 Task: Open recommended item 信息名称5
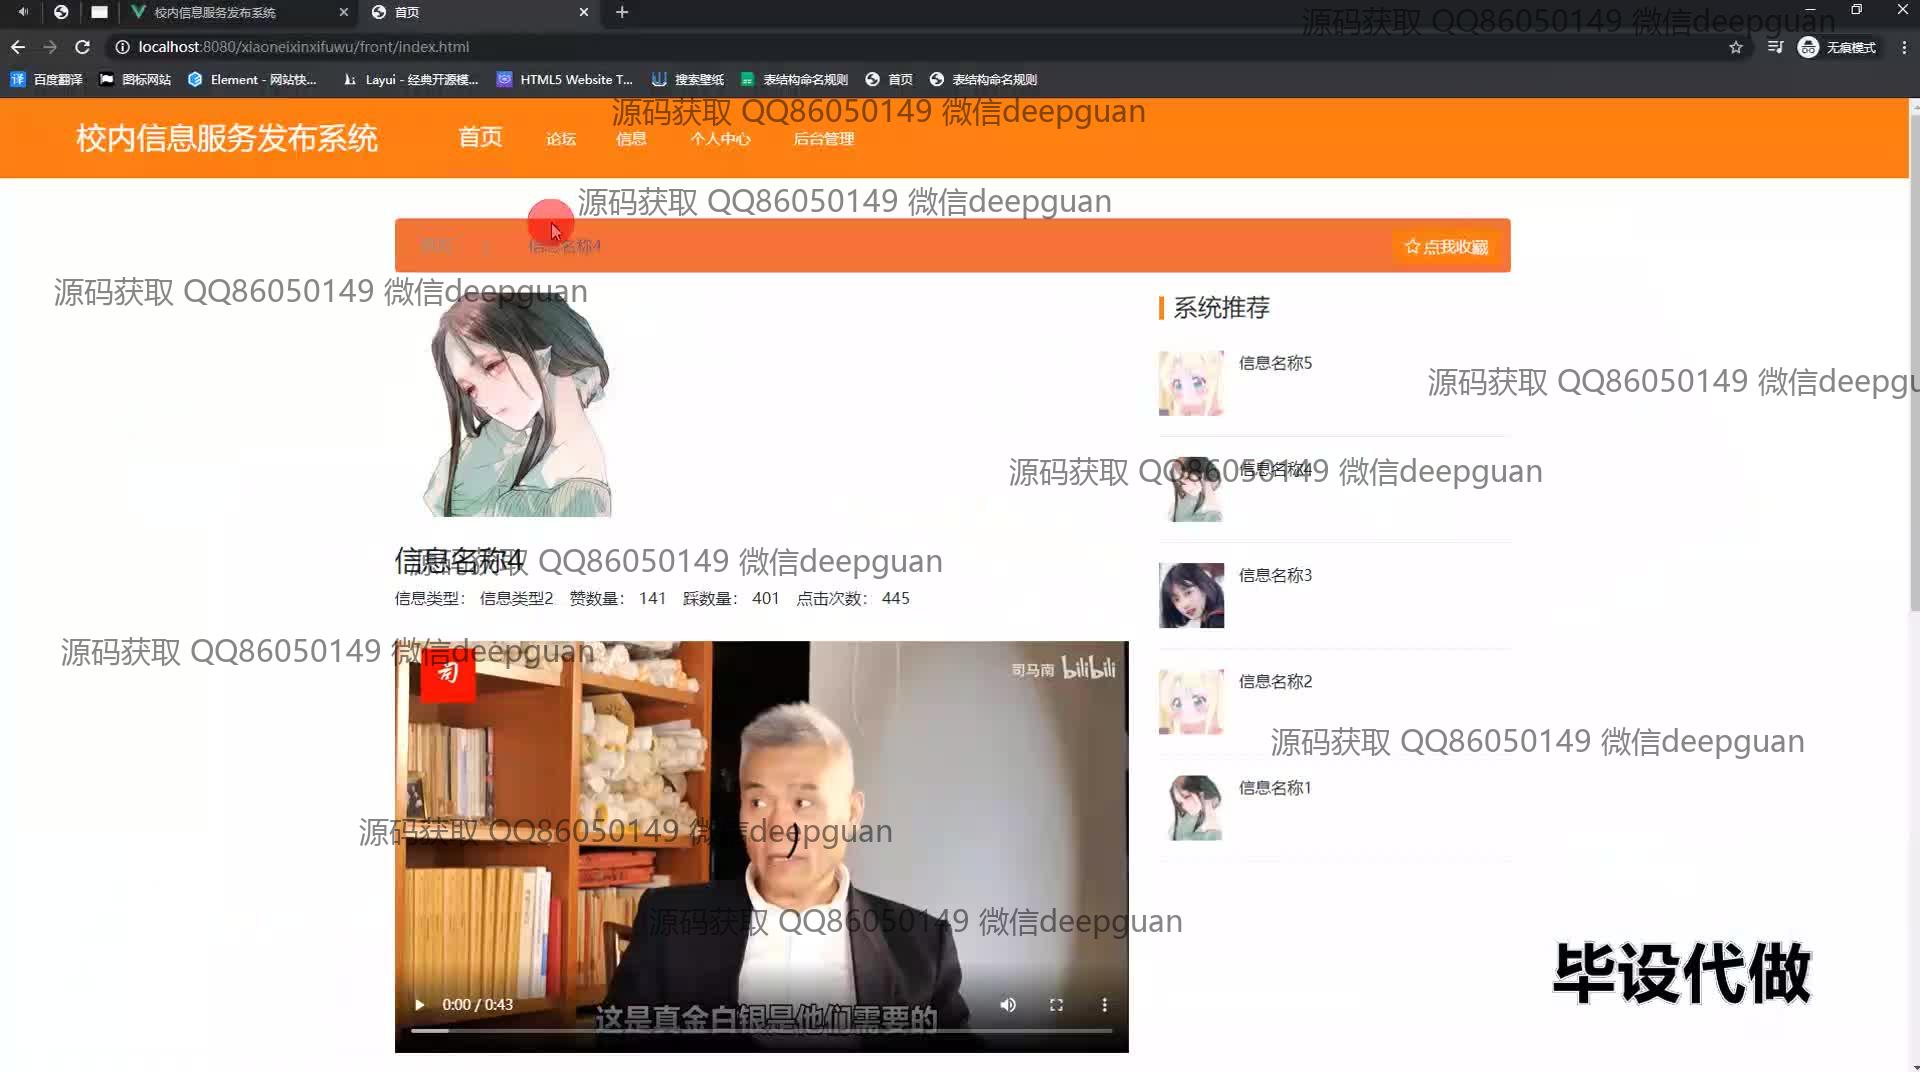coord(1275,363)
